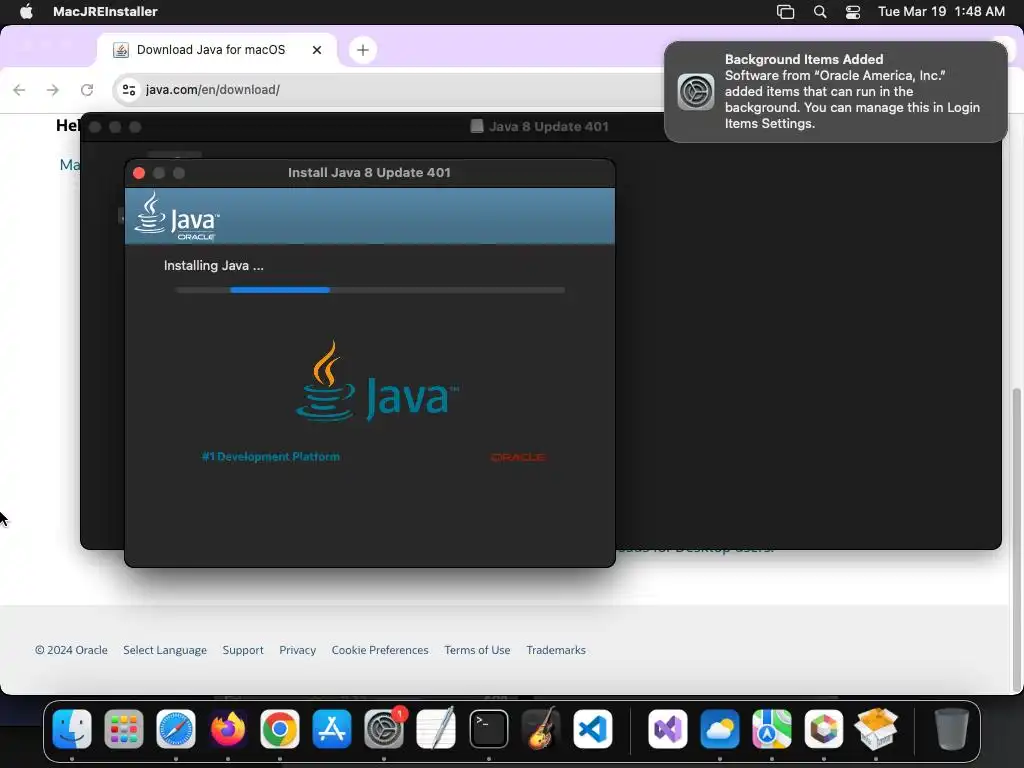Open the Apple menu

click(x=26, y=11)
